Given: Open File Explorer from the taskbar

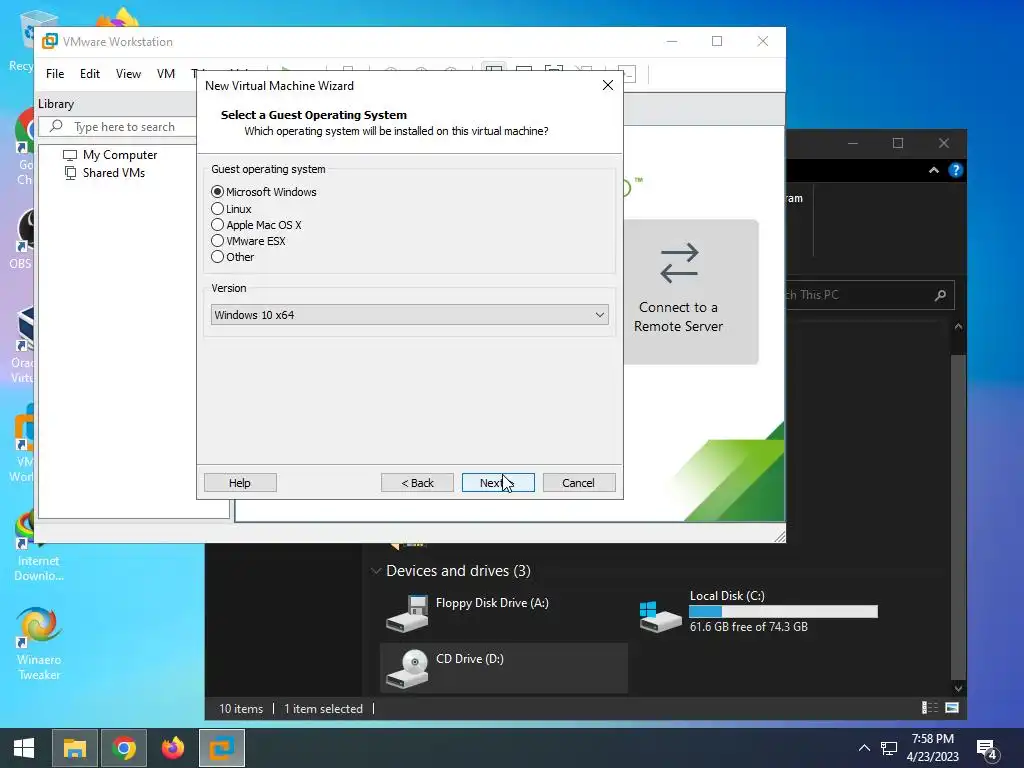Looking at the screenshot, I should (74, 748).
